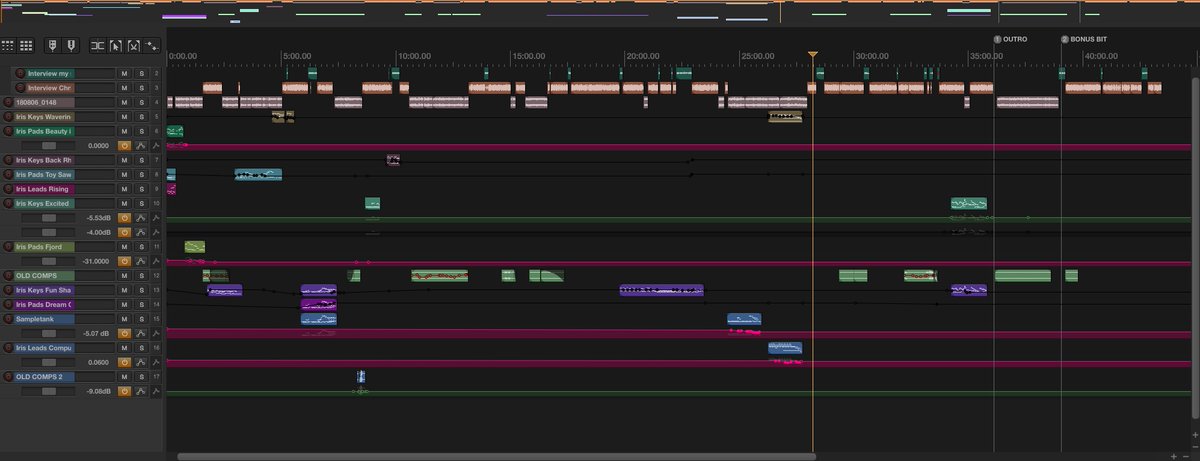The width and height of the screenshot is (1200, 461).
Task: Adjust the slider on the 0.0600 lane
Action: pos(49,362)
